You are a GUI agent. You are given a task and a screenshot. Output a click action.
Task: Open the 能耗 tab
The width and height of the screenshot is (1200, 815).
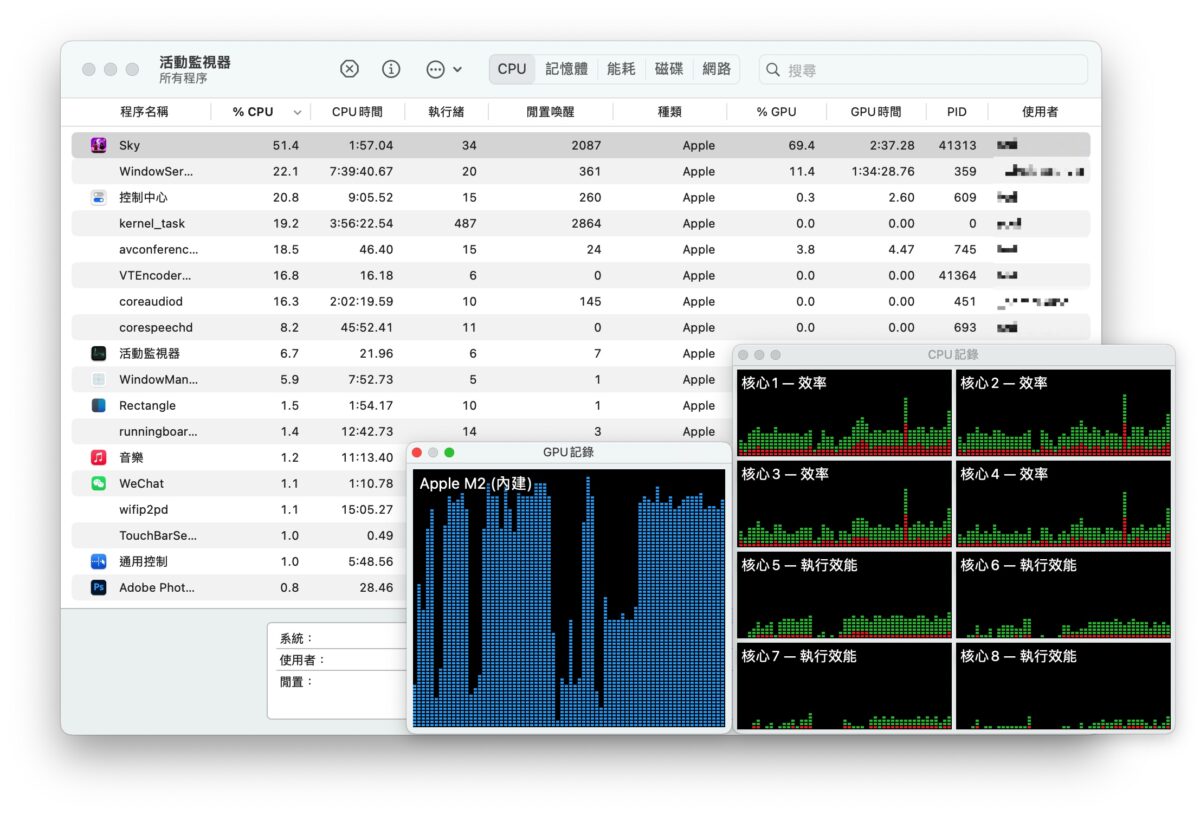point(621,69)
